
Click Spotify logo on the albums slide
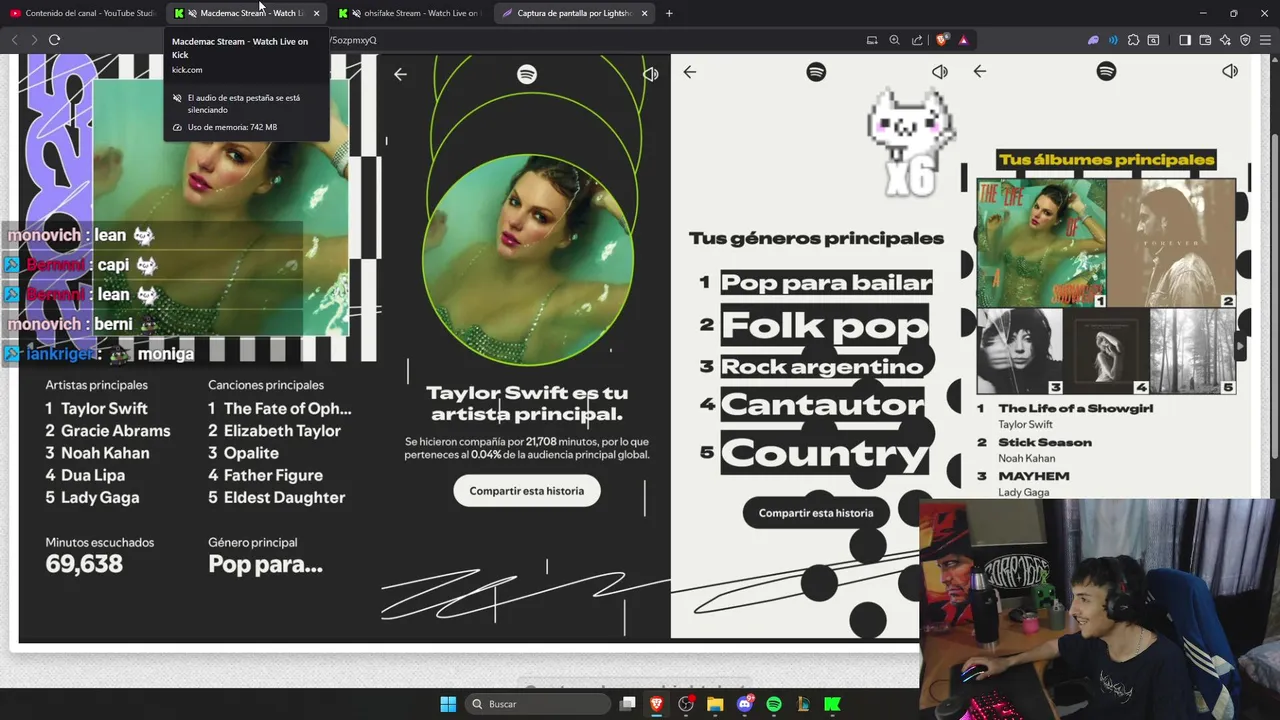tap(1106, 71)
